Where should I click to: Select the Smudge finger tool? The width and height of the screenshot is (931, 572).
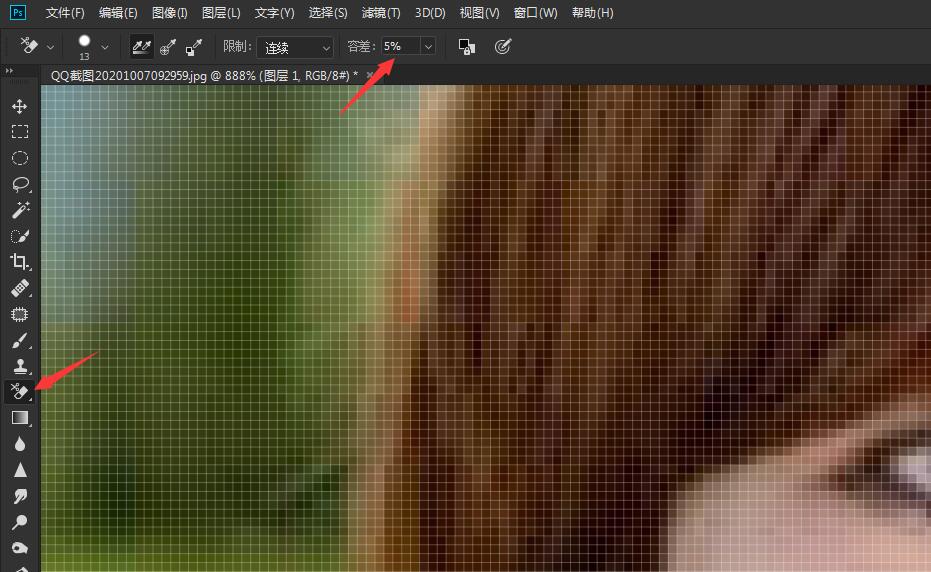tap(20, 496)
